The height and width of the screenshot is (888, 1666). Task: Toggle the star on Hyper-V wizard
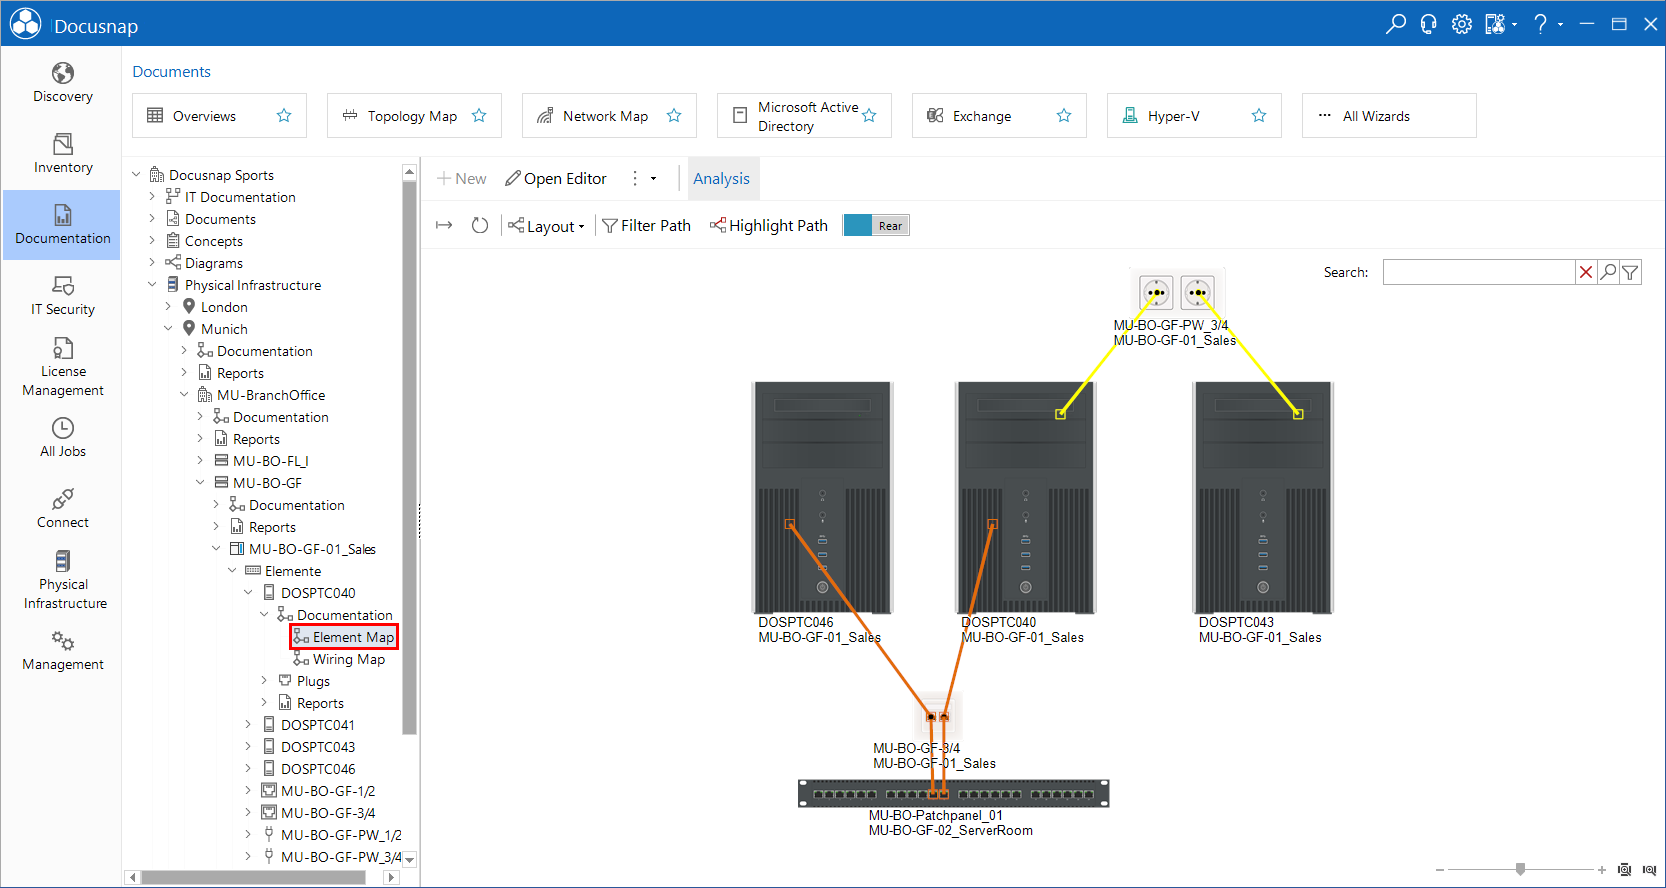(x=1259, y=116)
